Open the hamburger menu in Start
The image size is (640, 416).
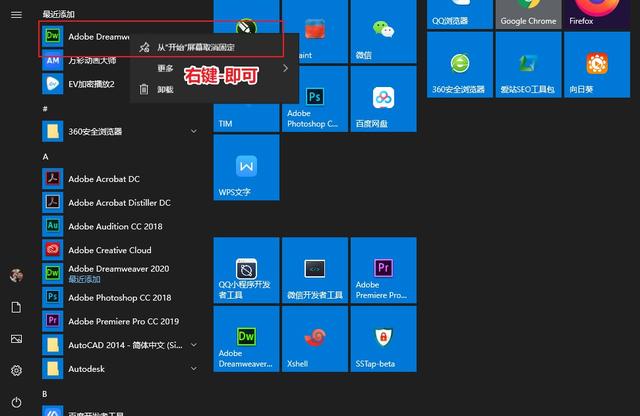coord(16,15)
